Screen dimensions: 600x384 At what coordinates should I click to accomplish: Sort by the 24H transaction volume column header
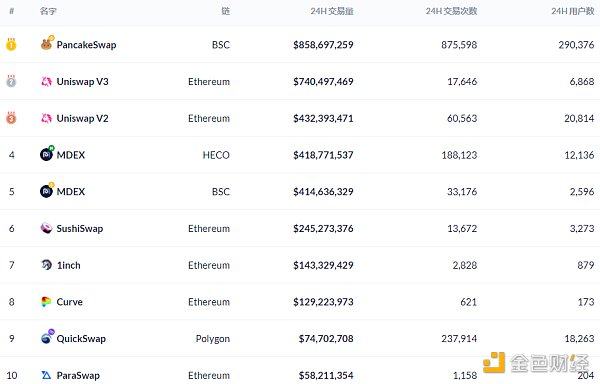pos(332,11)
